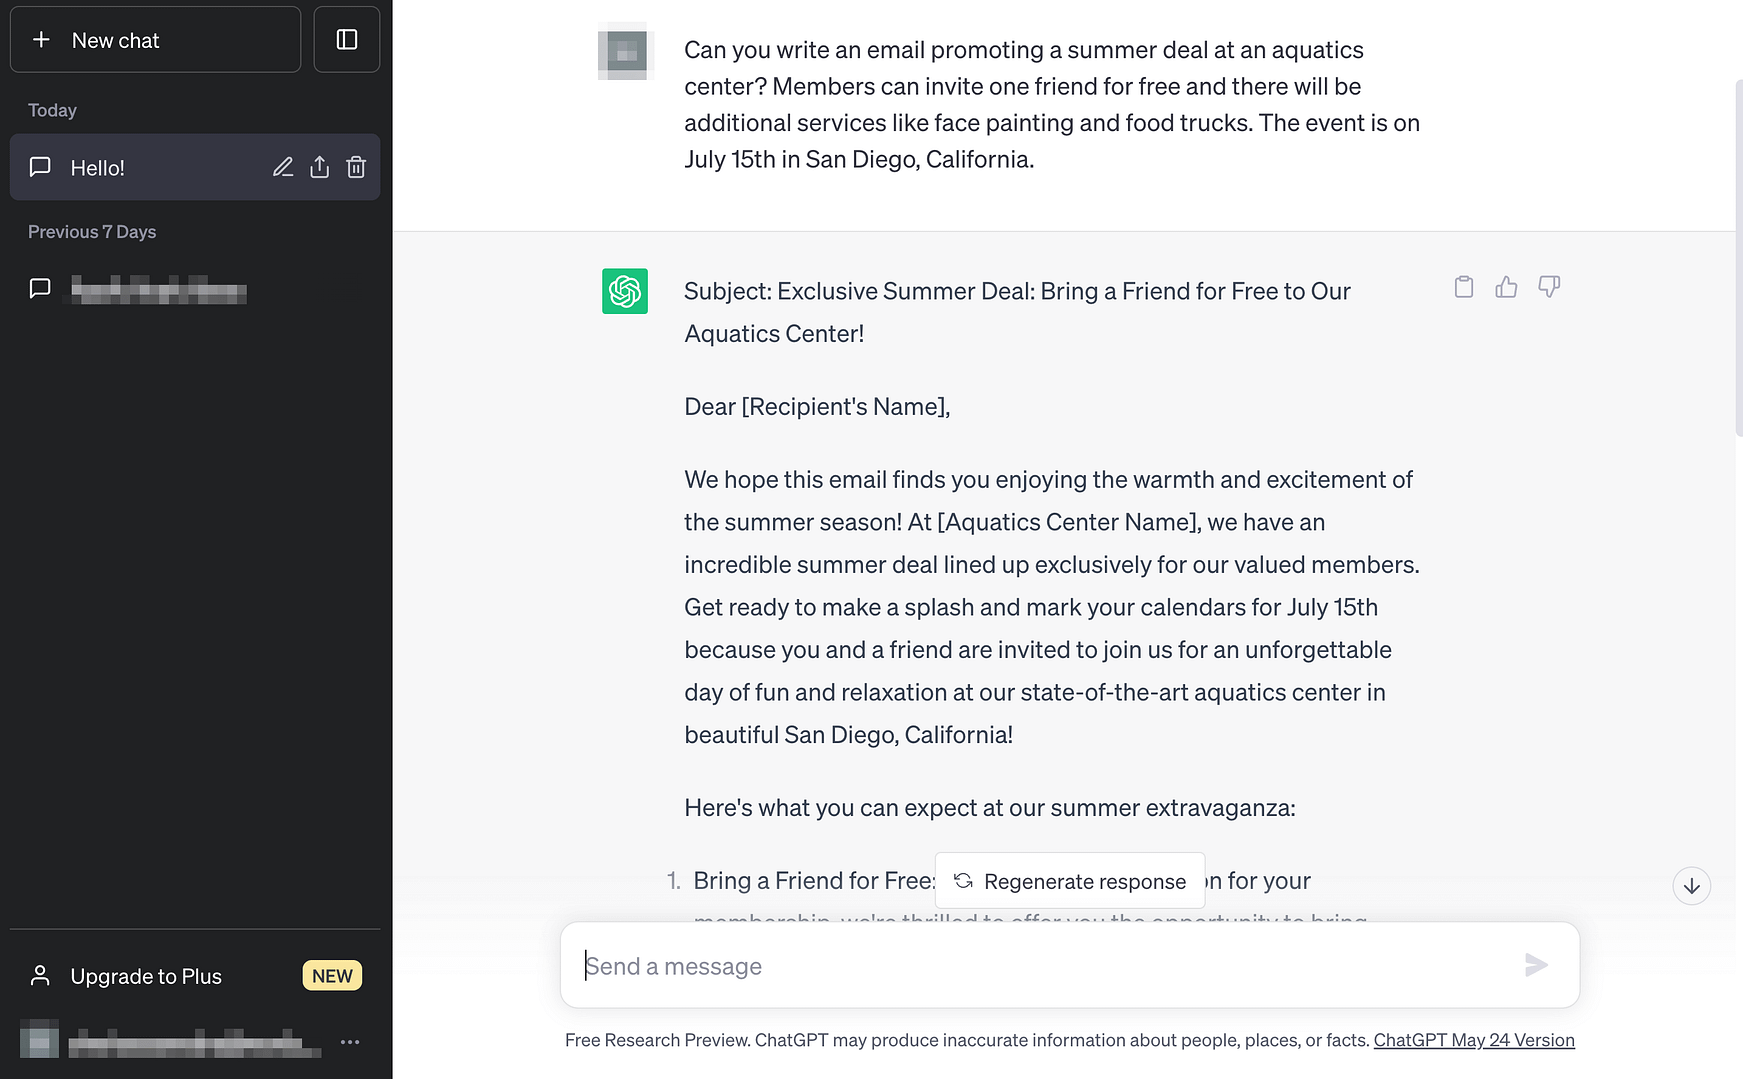This screenshot has height=1079, width=1743.
Task: Click Regenerate response button
Action: pos(1069,881)
